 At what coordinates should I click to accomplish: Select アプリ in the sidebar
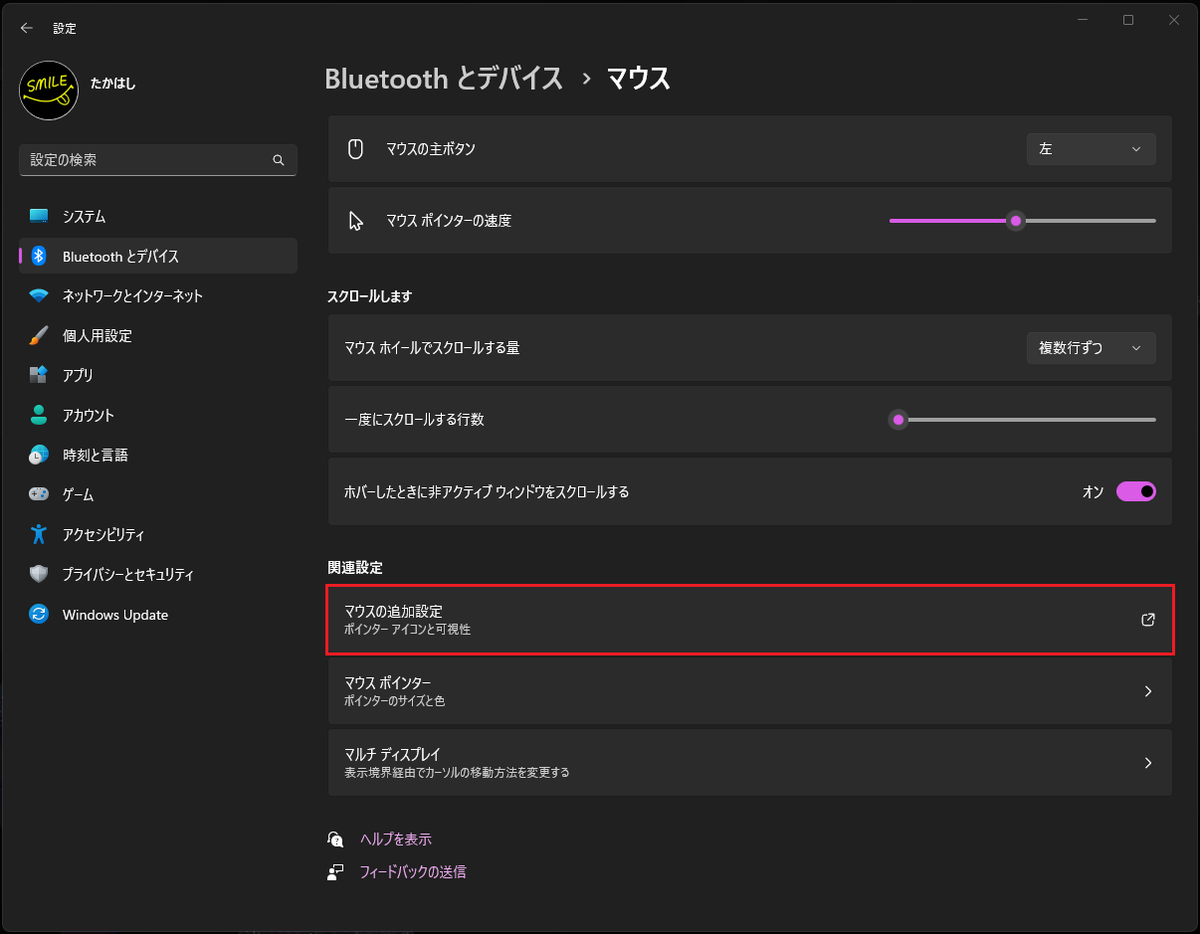78,376
